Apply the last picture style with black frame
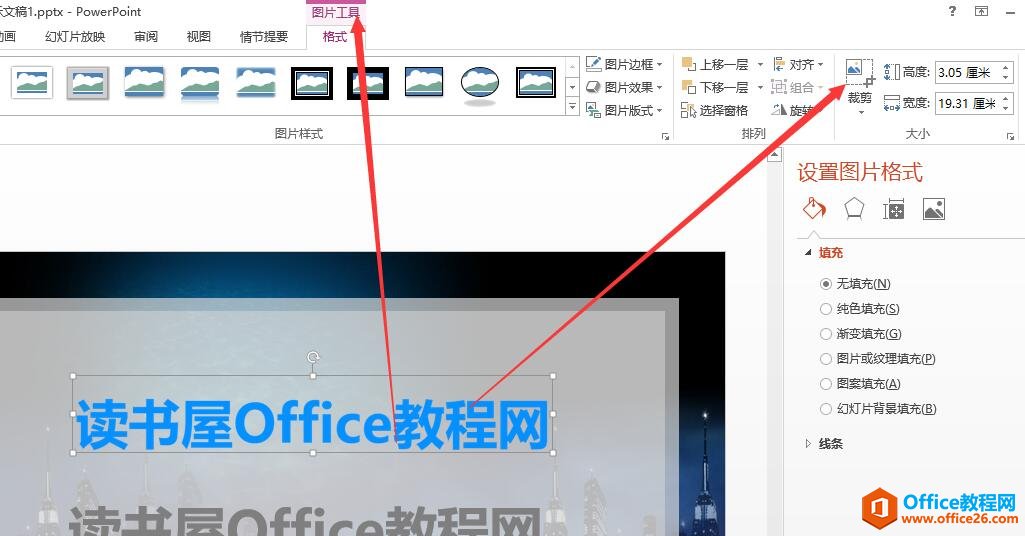 [x=536, y=83]
